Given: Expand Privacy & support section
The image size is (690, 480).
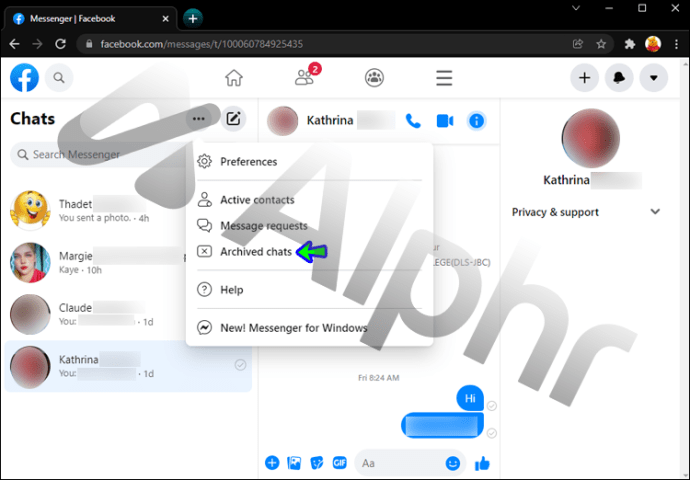Looking at the screenshot, I should tap(586, 212).
